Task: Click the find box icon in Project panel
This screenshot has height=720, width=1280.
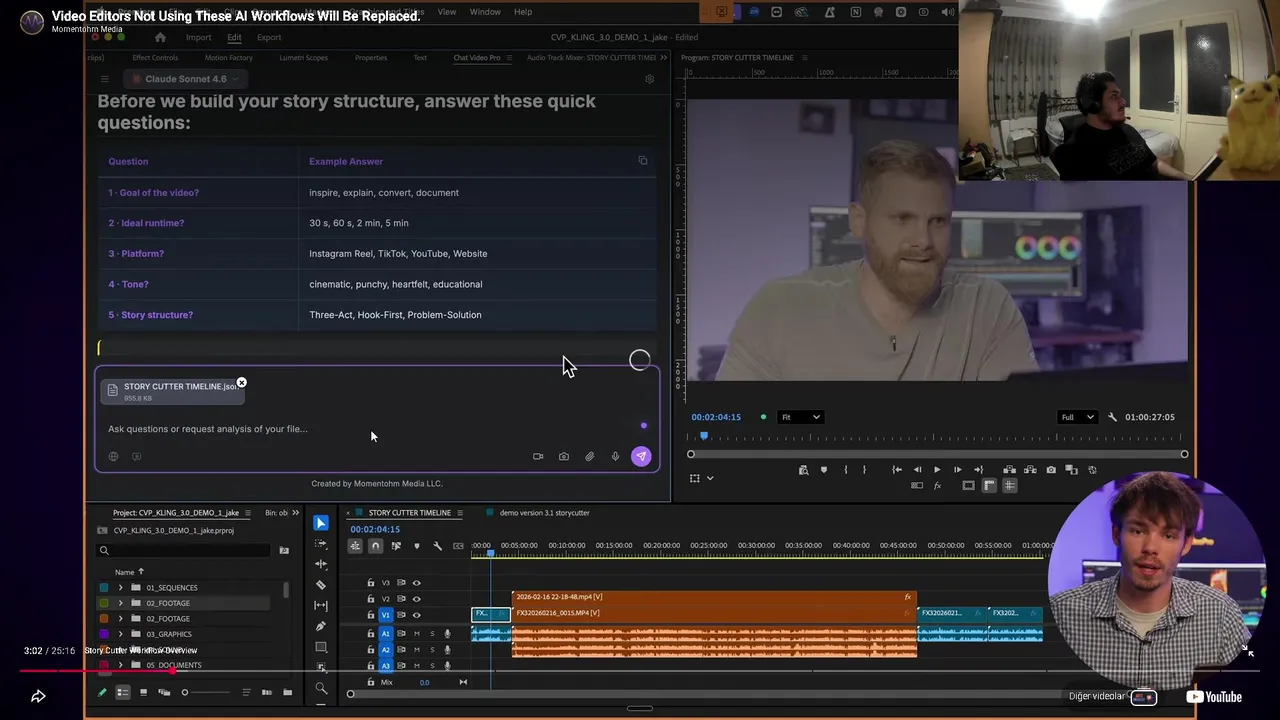Action: (284, 550)
